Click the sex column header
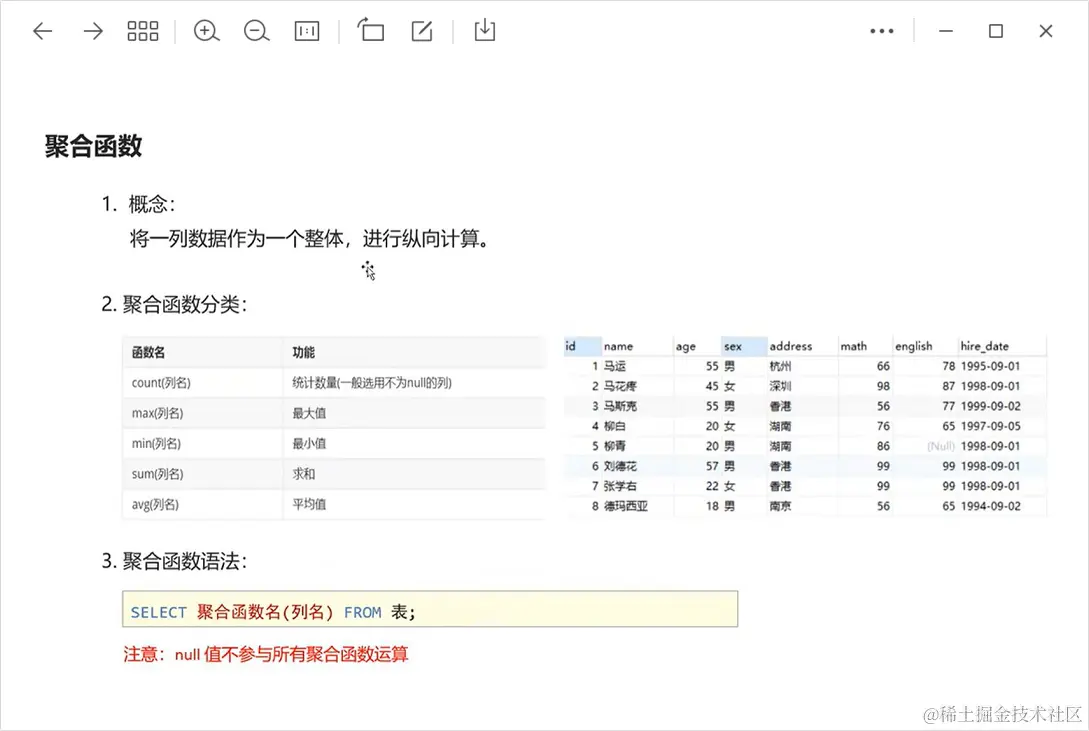 [x=744, y=346]
